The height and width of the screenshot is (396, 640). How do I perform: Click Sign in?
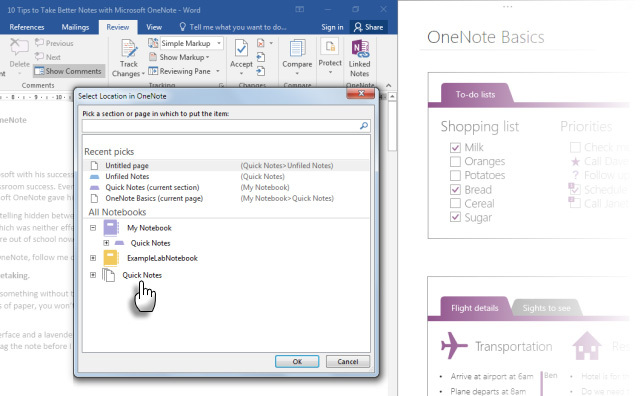pos(332,27)
